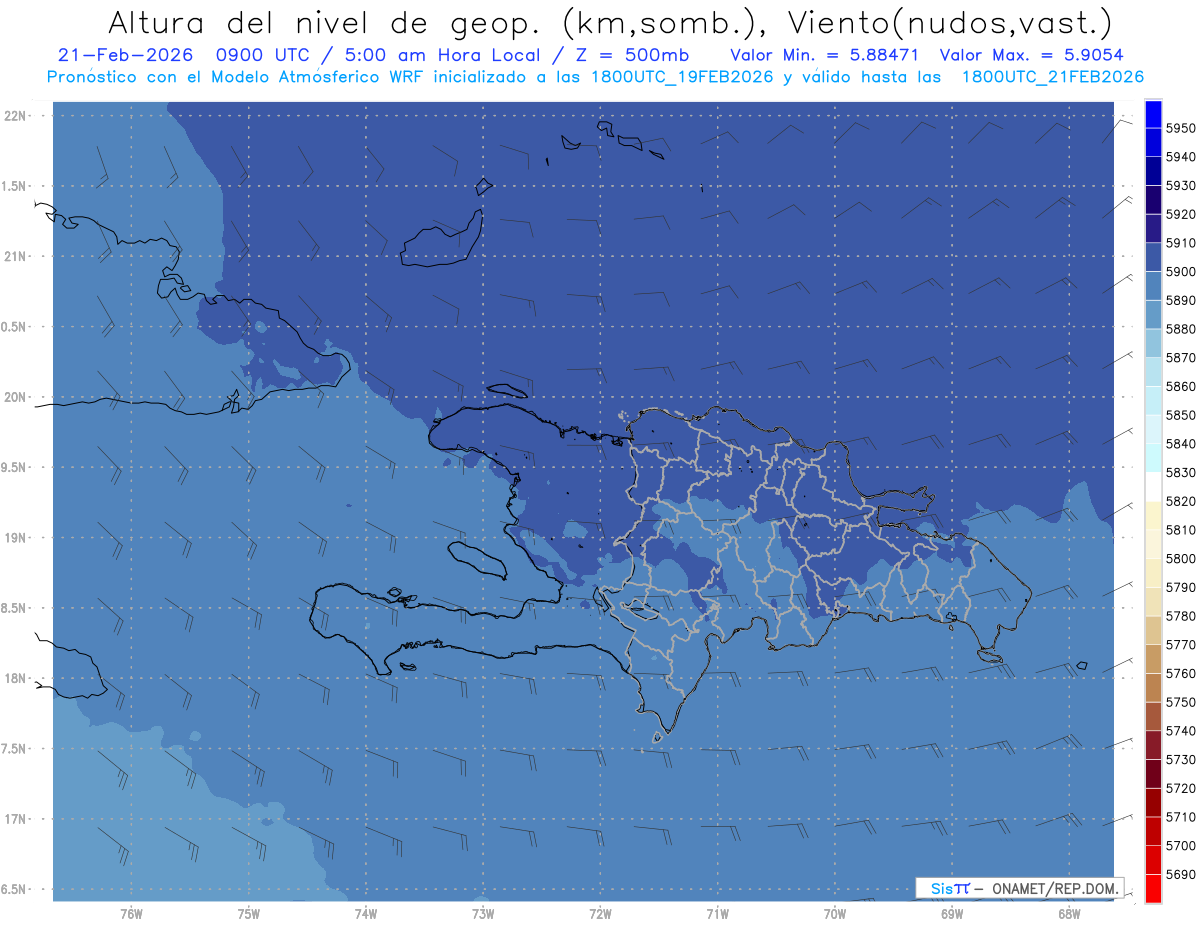This screenshot has height=927, width=1200.
Task: Click the longitude label '72W'
Action: point(600,914)
